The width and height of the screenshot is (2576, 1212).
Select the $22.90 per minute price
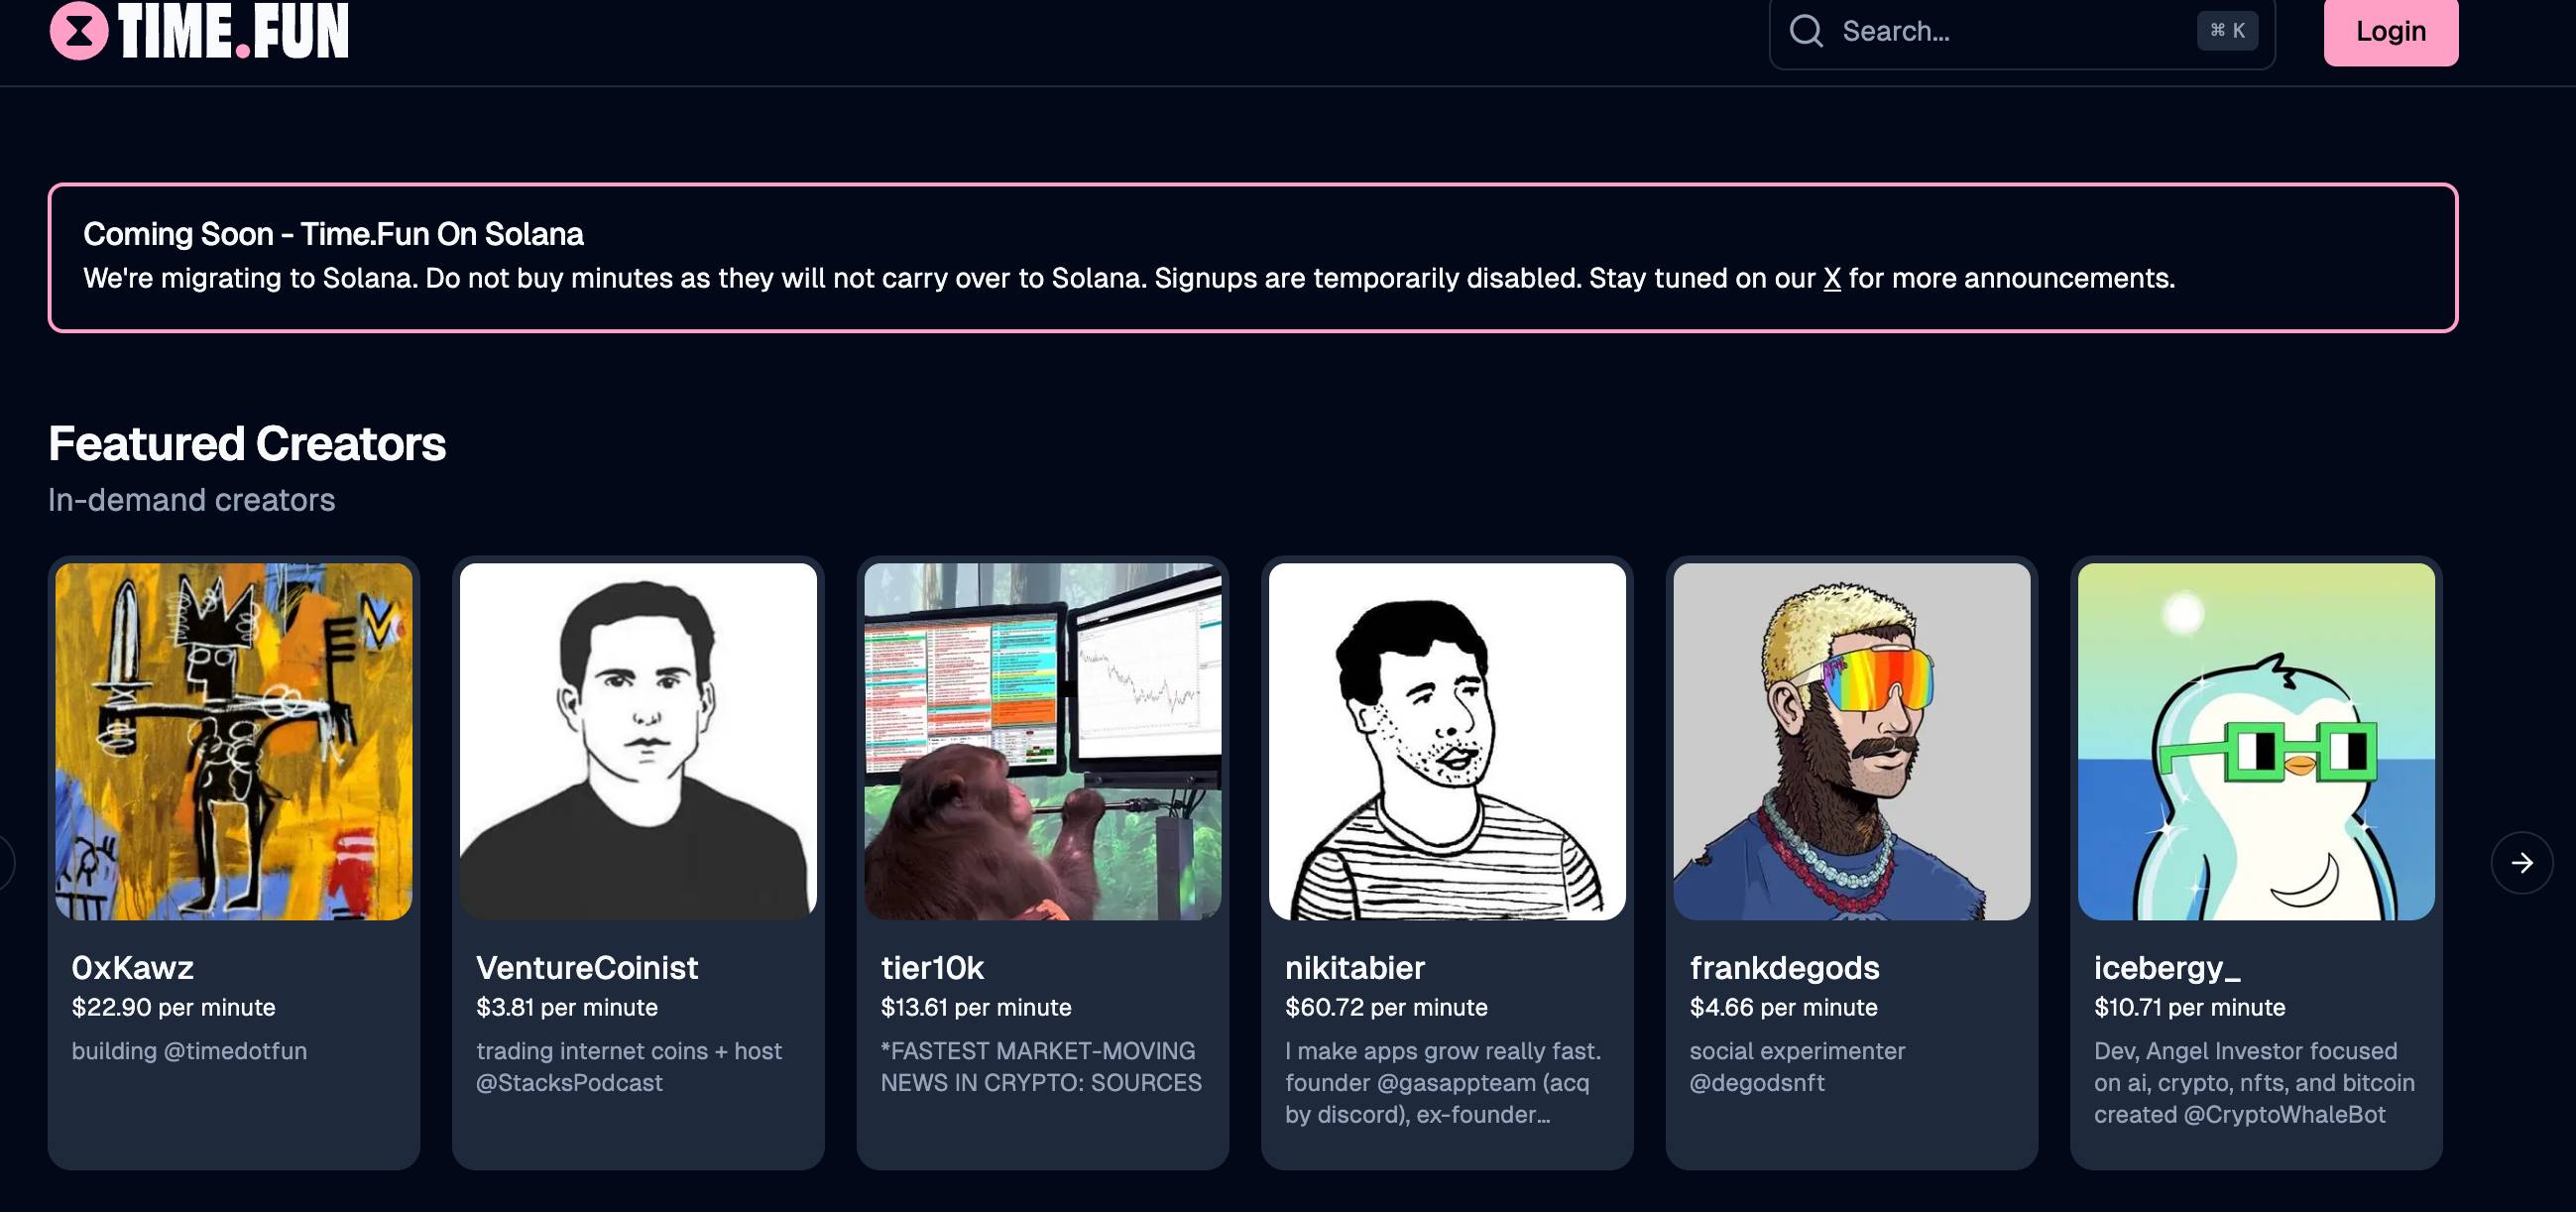tap(174, 1007)
